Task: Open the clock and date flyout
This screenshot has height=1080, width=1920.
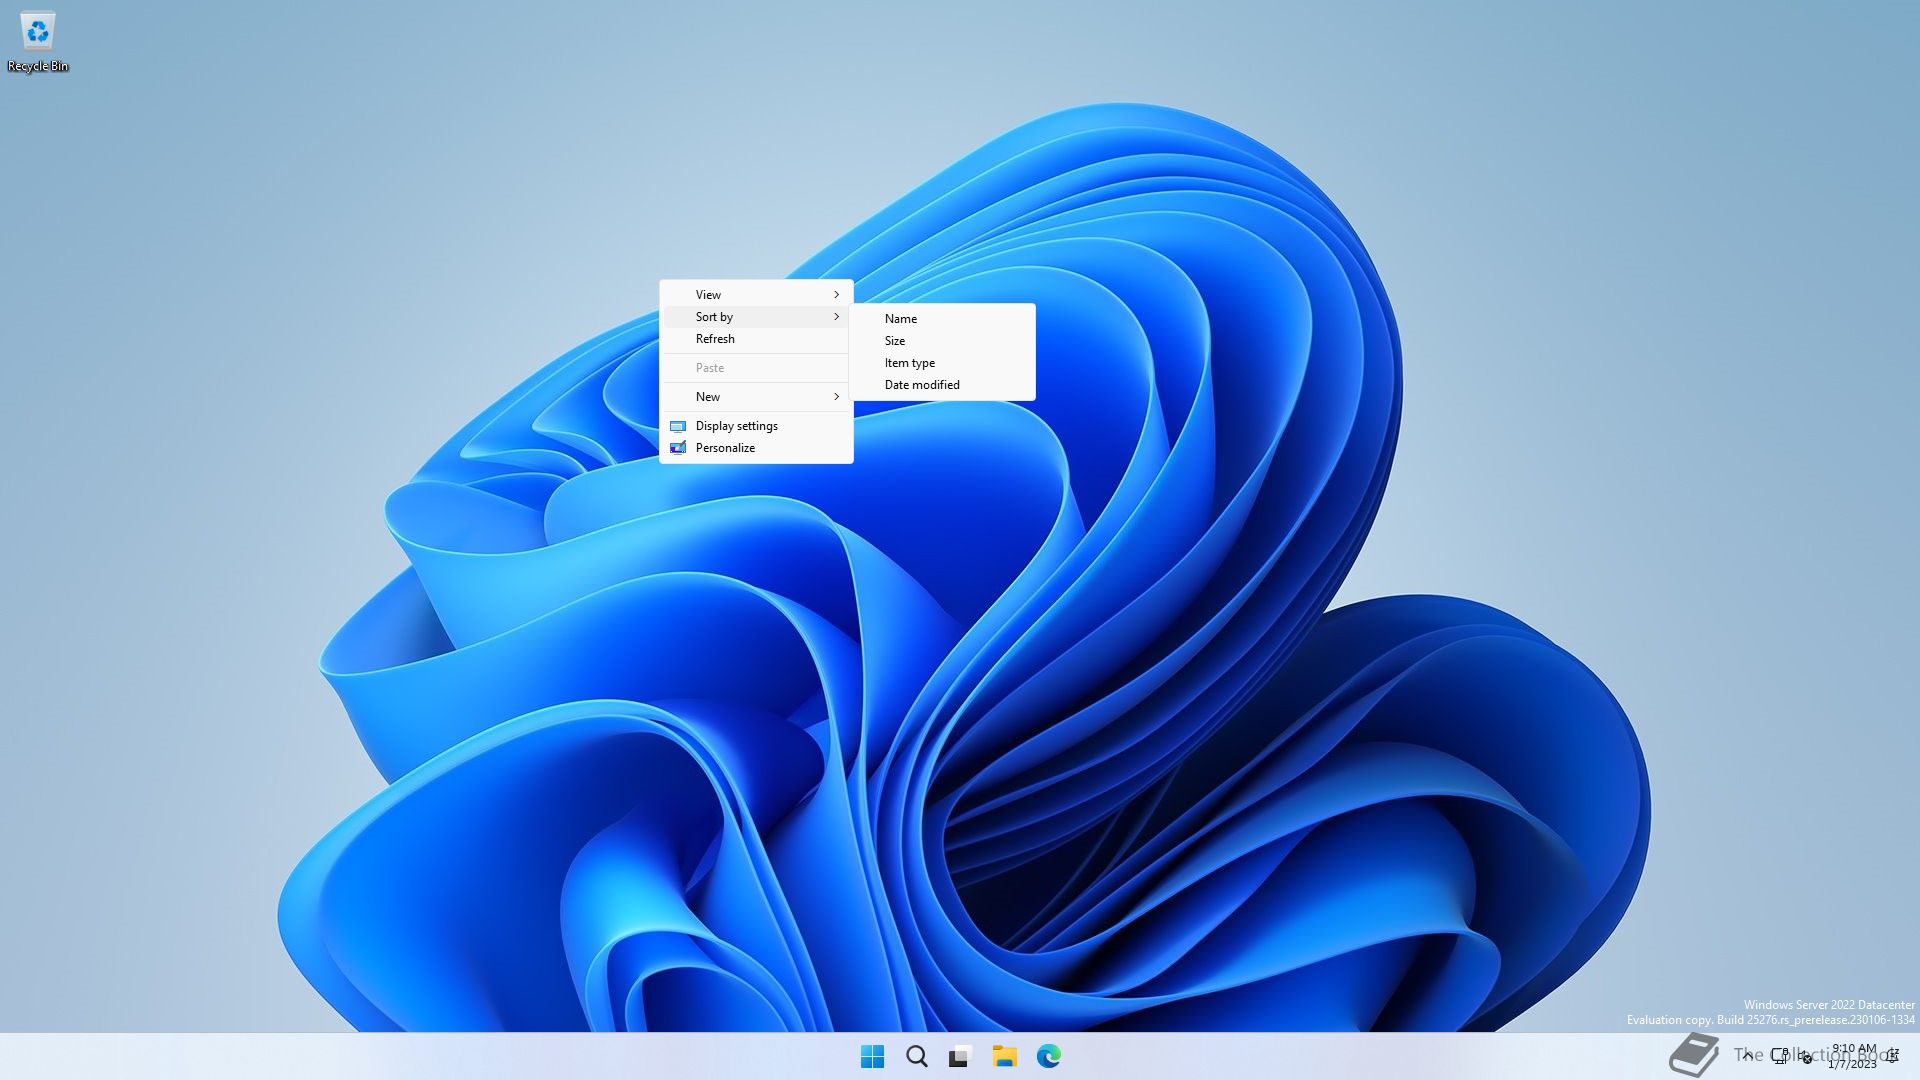Action: (1852, 1056)
